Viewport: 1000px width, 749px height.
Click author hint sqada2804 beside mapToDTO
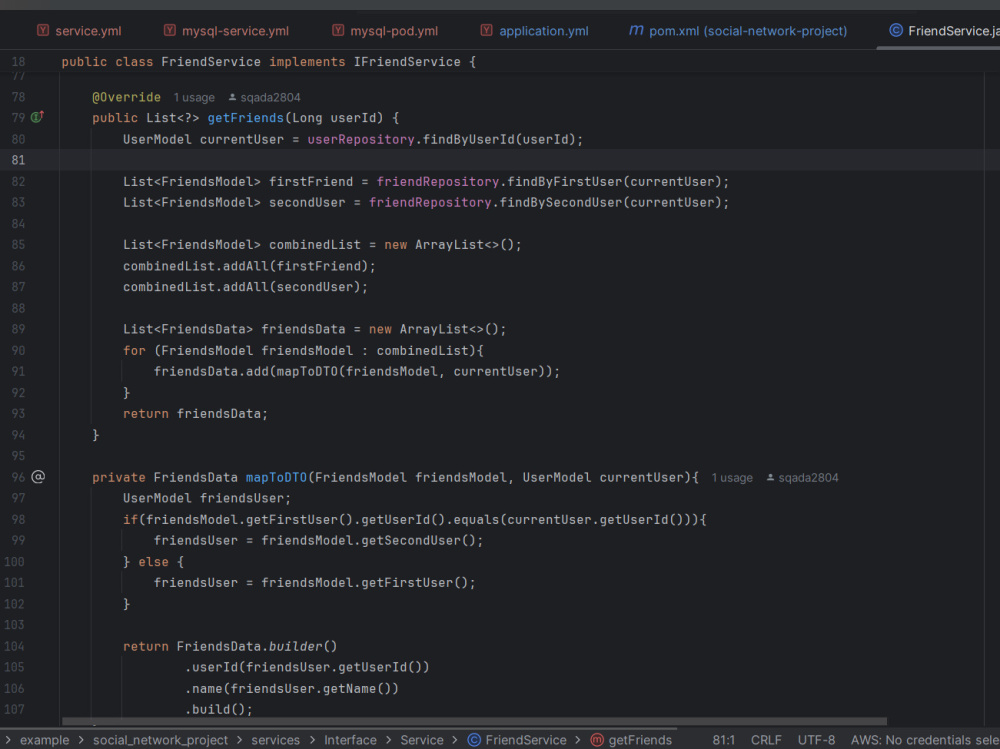tap(808, 478)
